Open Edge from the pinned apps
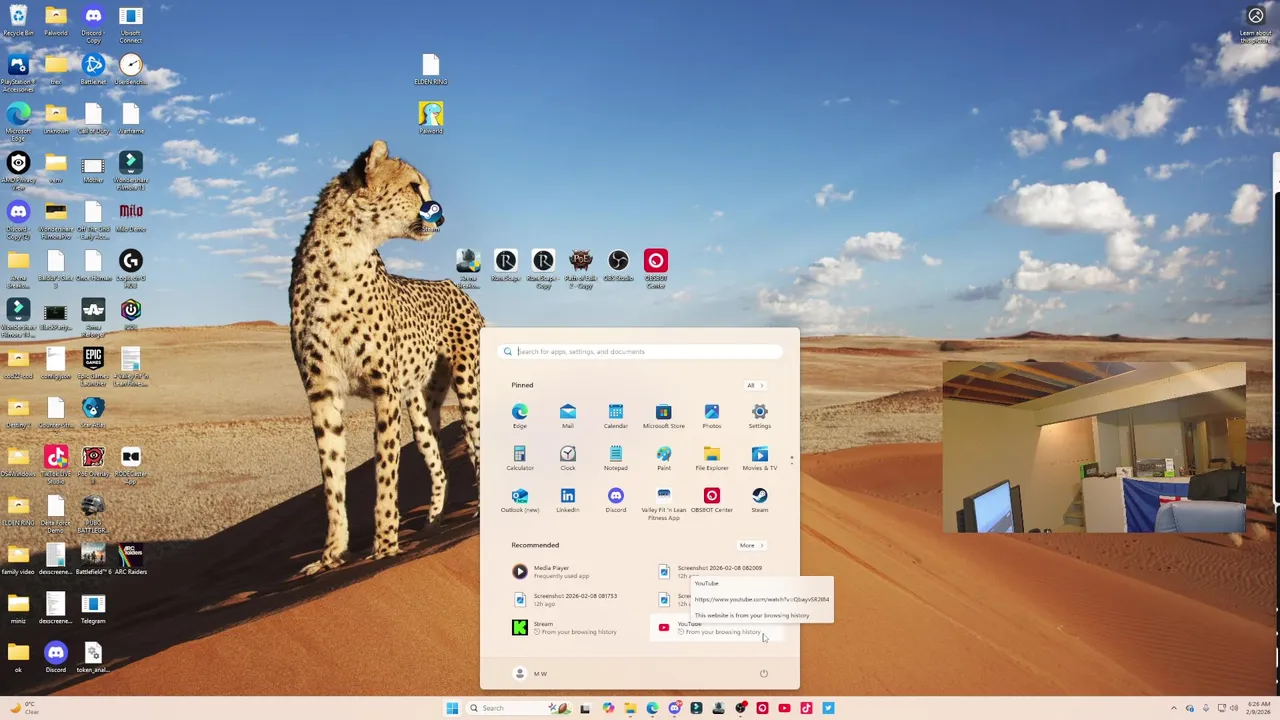Viewport: 1280px width, 720px height. (519, 416)
